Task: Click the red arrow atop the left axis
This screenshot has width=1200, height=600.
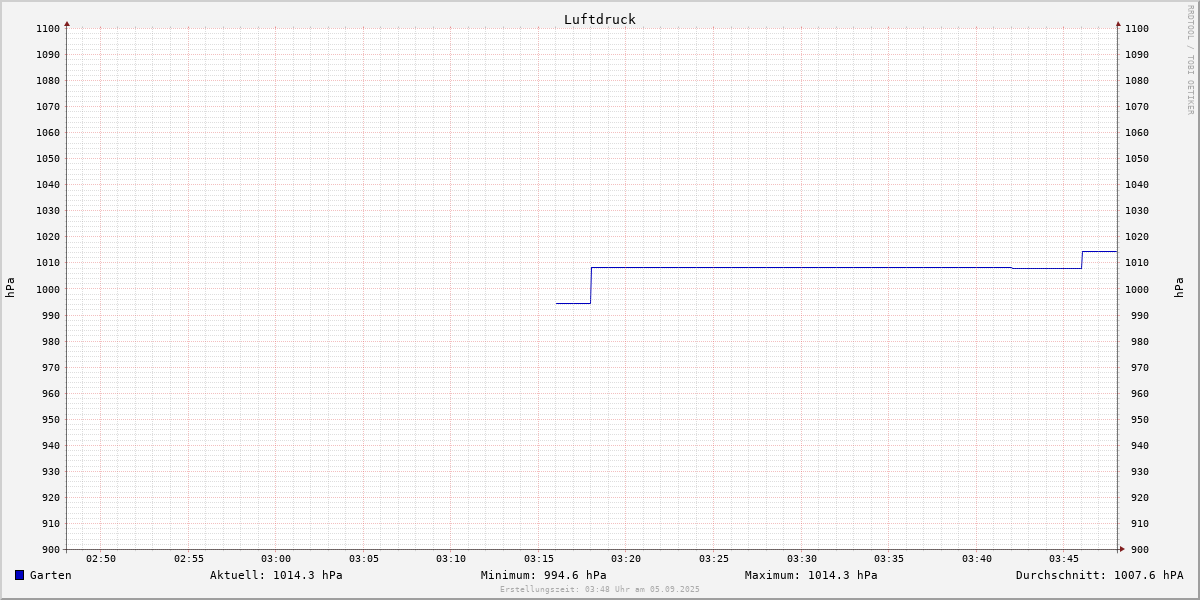Action: (x=67, y=23)
